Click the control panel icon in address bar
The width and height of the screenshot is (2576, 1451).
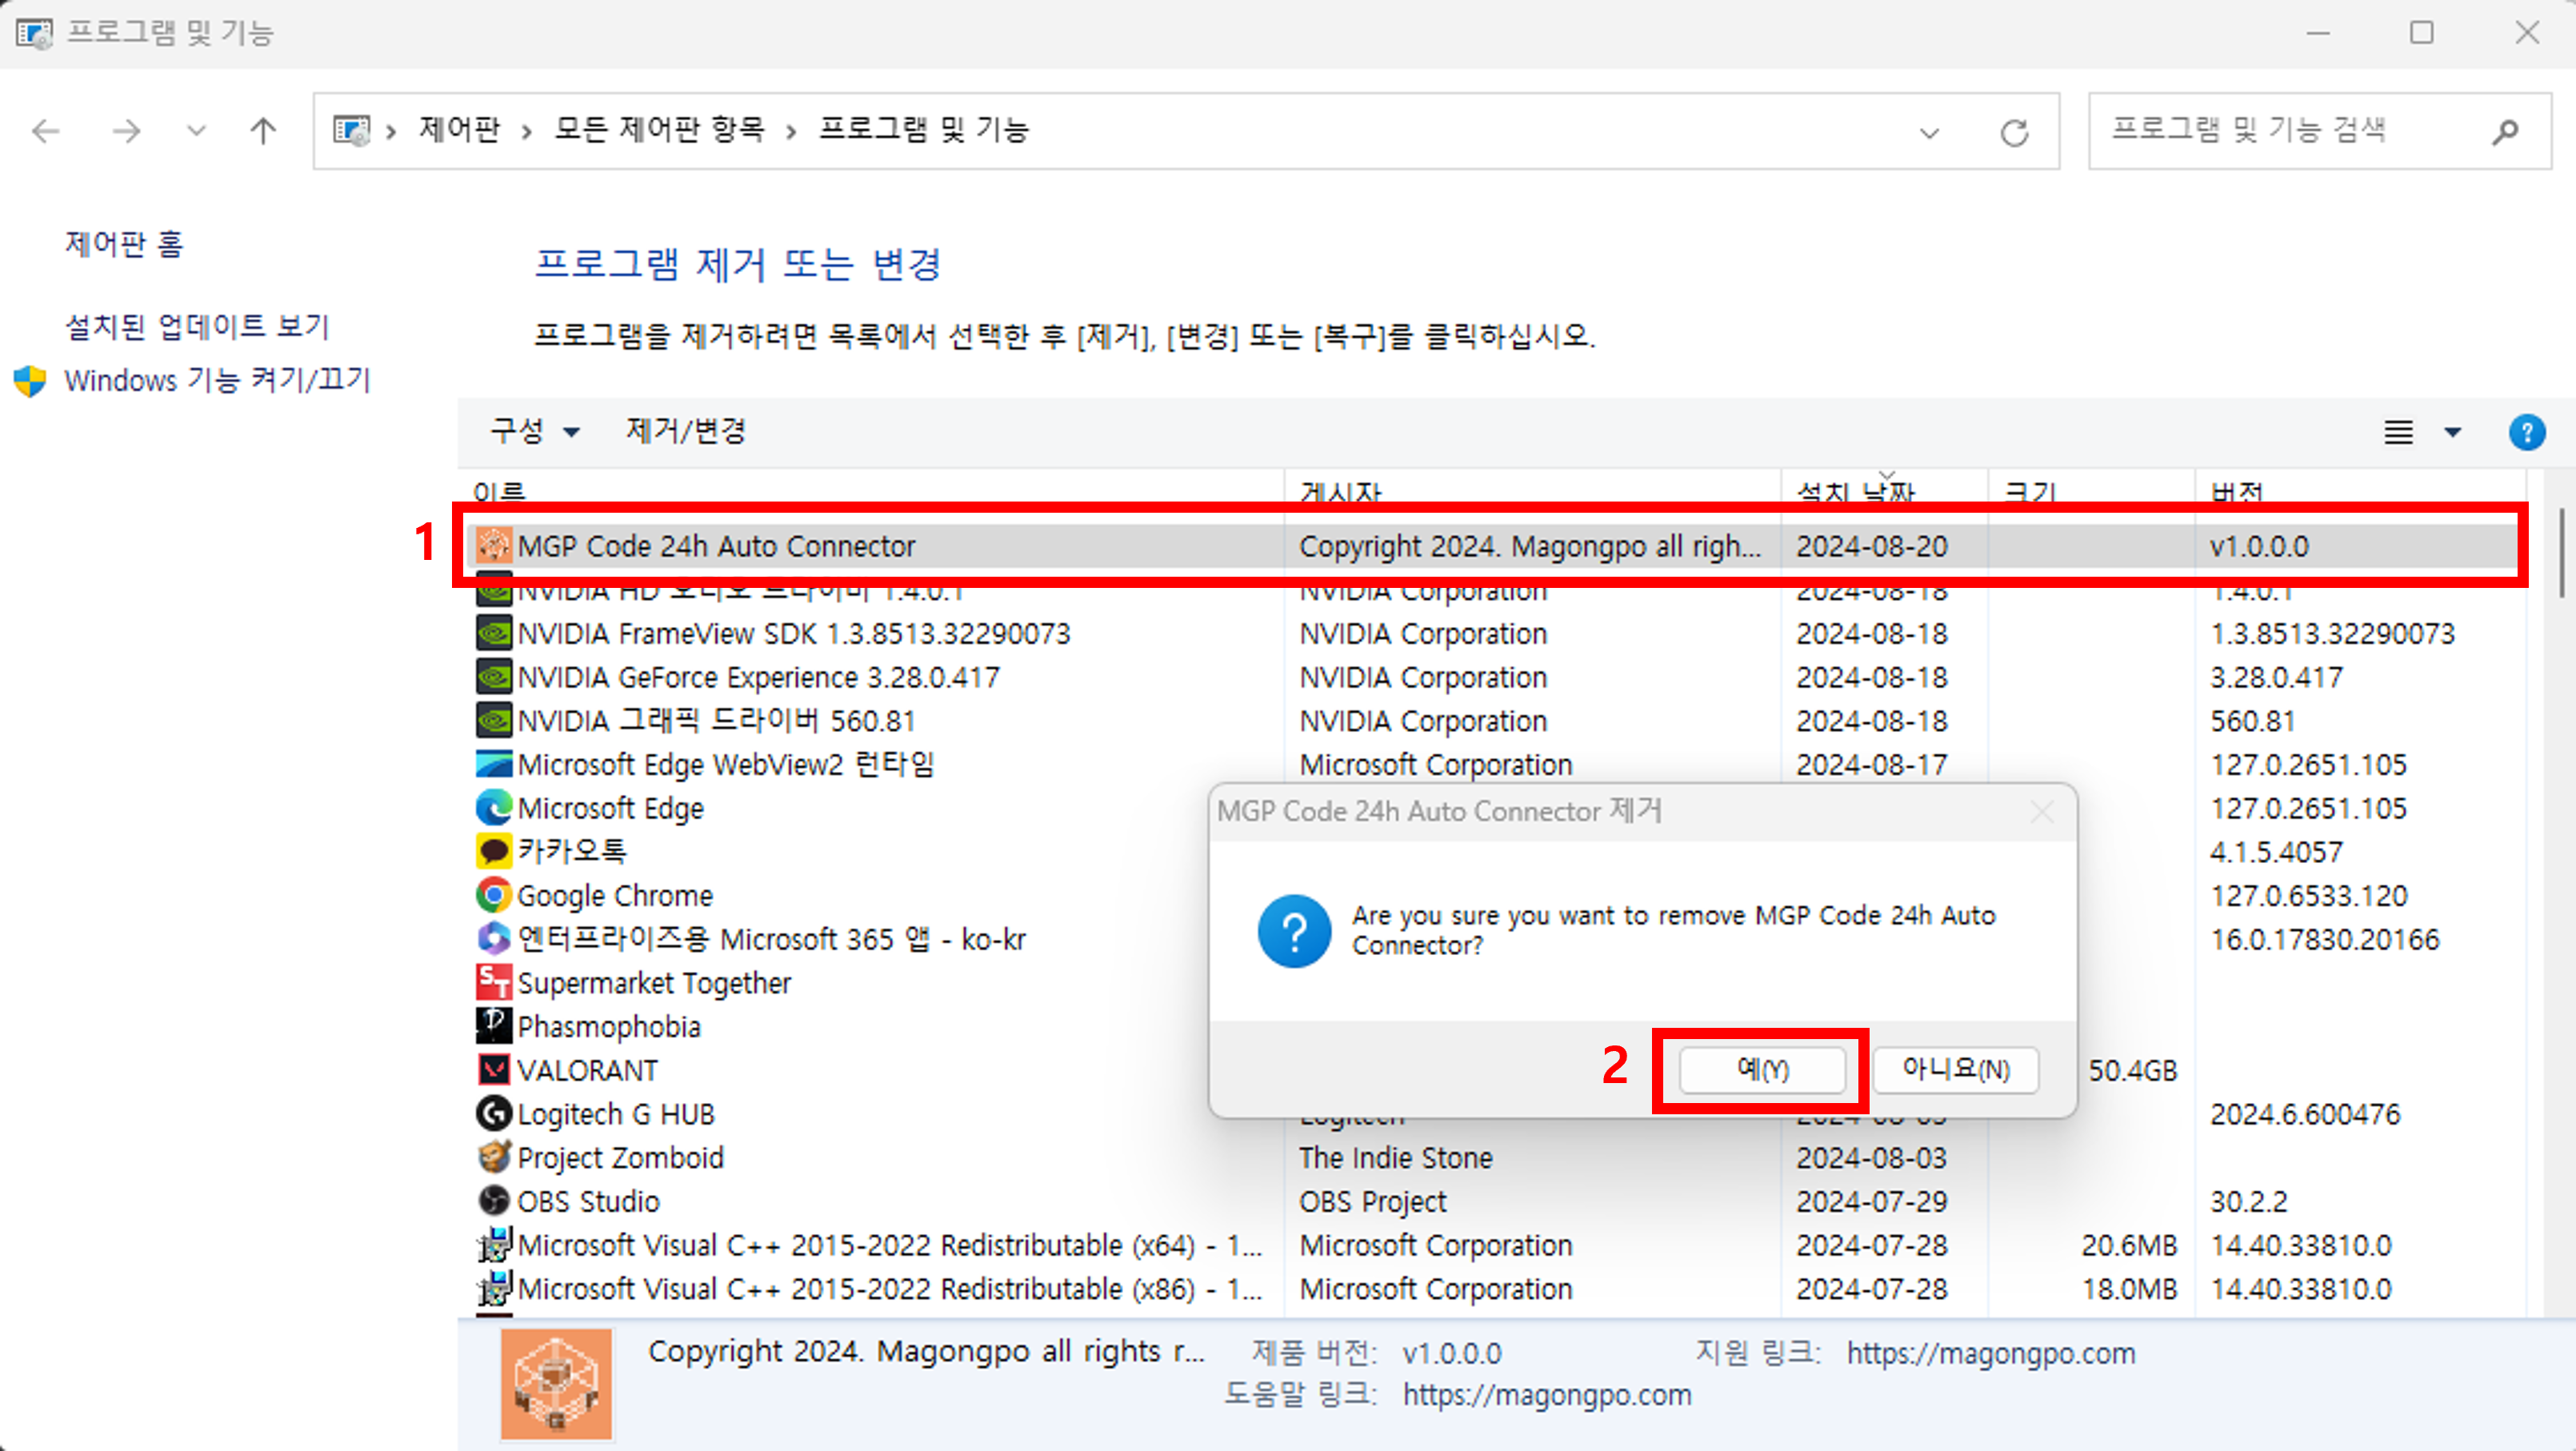351,130
